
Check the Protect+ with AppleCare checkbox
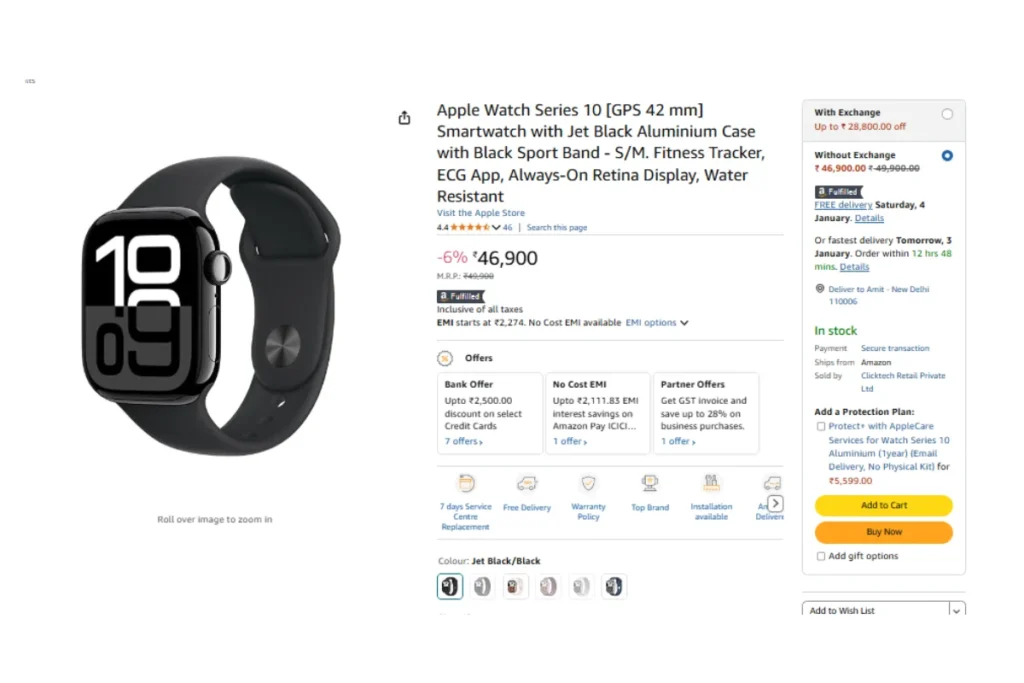pyautogui.click(x=821, y=426)
